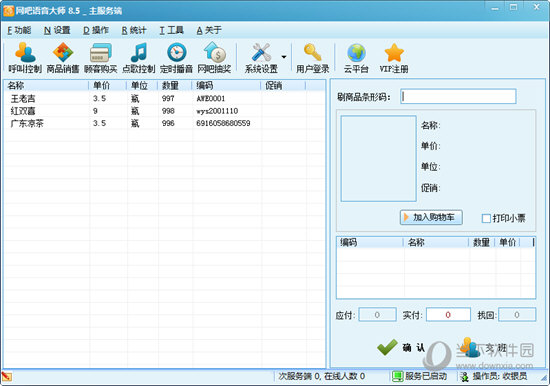This screenshot has width=550, height=386.
Task: Click product list 编码 column header
Action: coord(226,86)
